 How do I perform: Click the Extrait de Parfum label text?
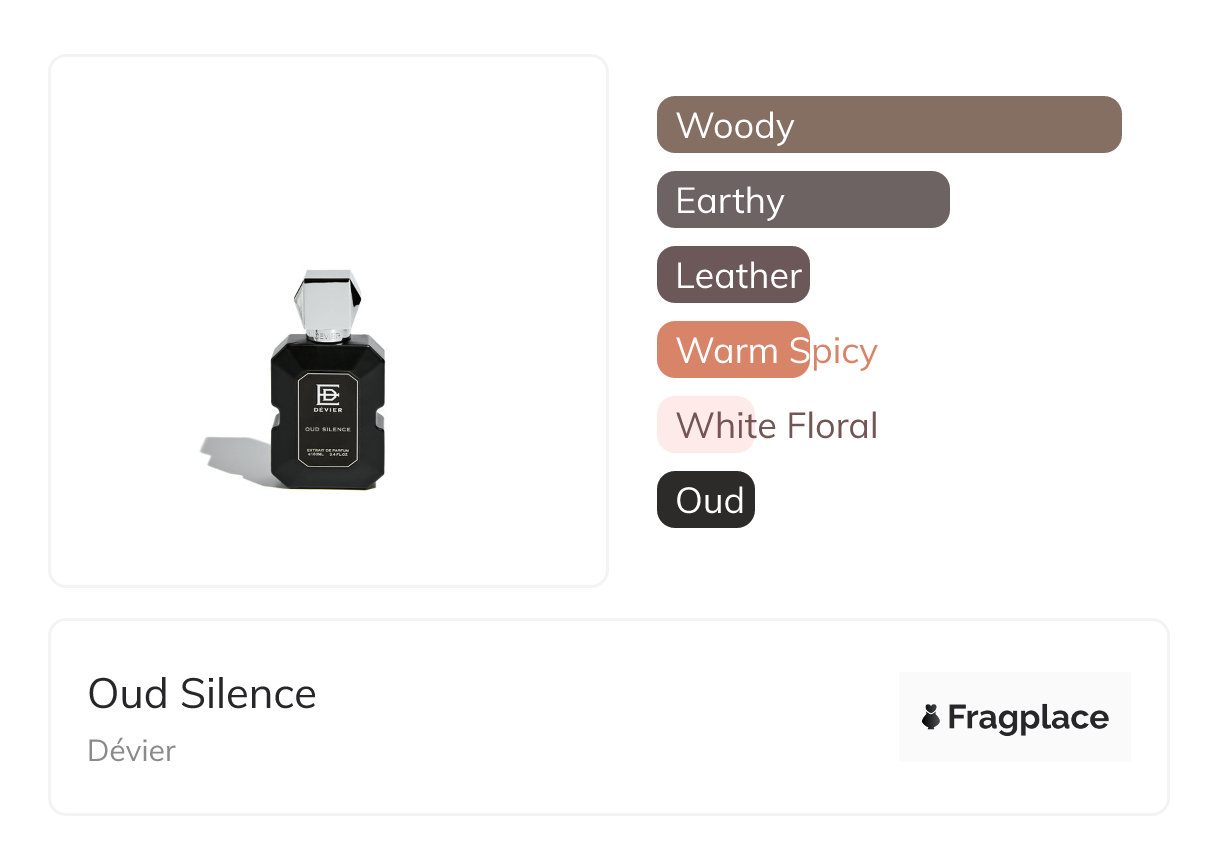(328, 453)
